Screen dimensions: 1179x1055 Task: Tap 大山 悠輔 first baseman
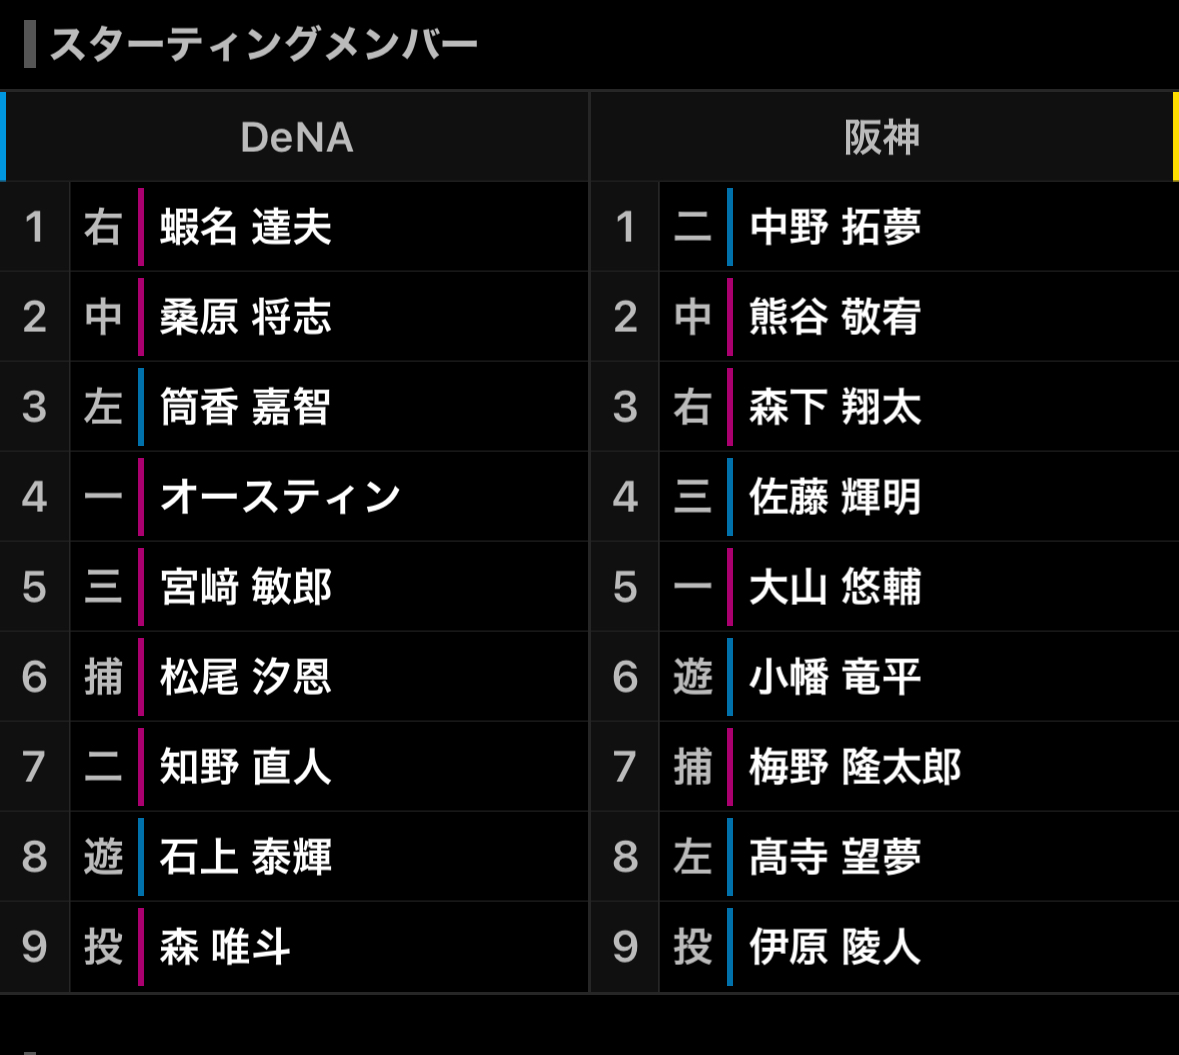835,587
